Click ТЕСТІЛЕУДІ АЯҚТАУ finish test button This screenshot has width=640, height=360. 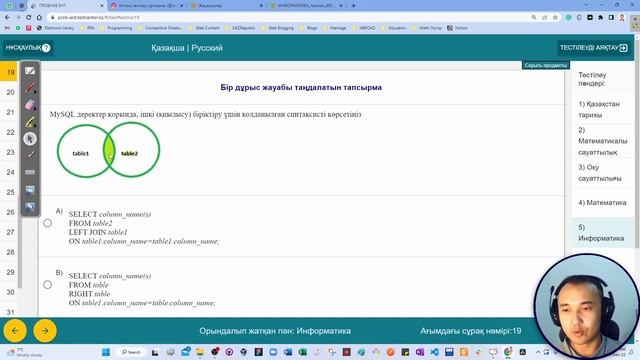point(593,48)
